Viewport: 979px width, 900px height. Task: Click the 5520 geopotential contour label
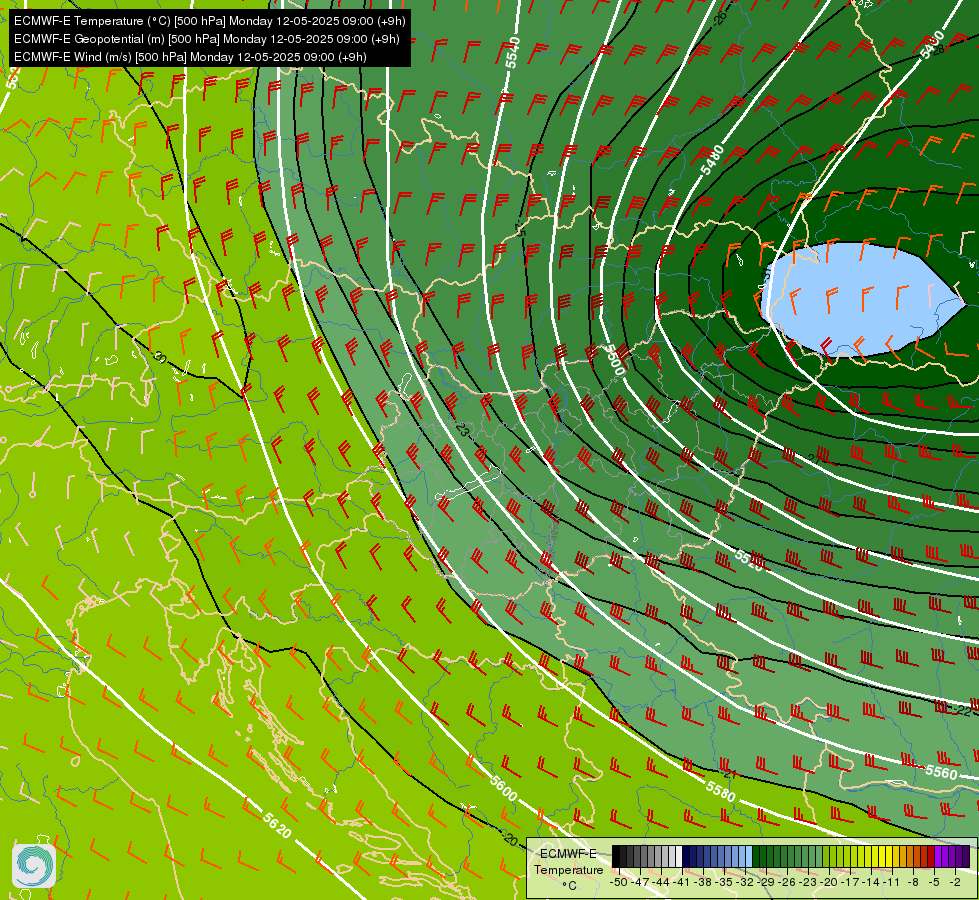[749, 560]
